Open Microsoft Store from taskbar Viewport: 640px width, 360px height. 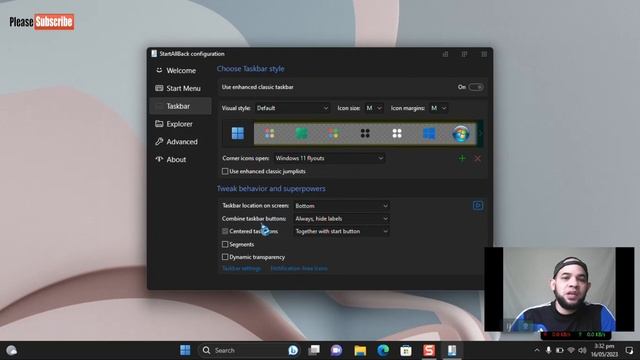[x=406, y=350]
